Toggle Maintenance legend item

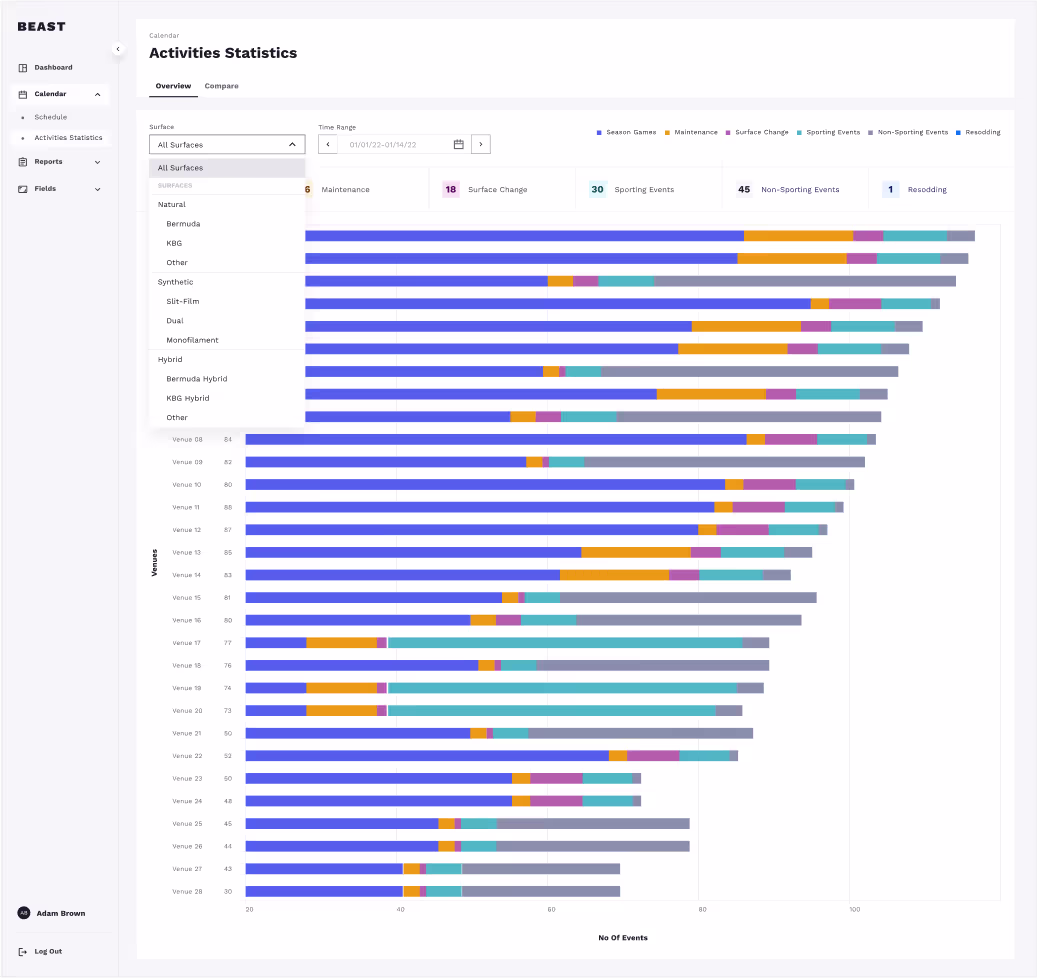pos(691,132)
